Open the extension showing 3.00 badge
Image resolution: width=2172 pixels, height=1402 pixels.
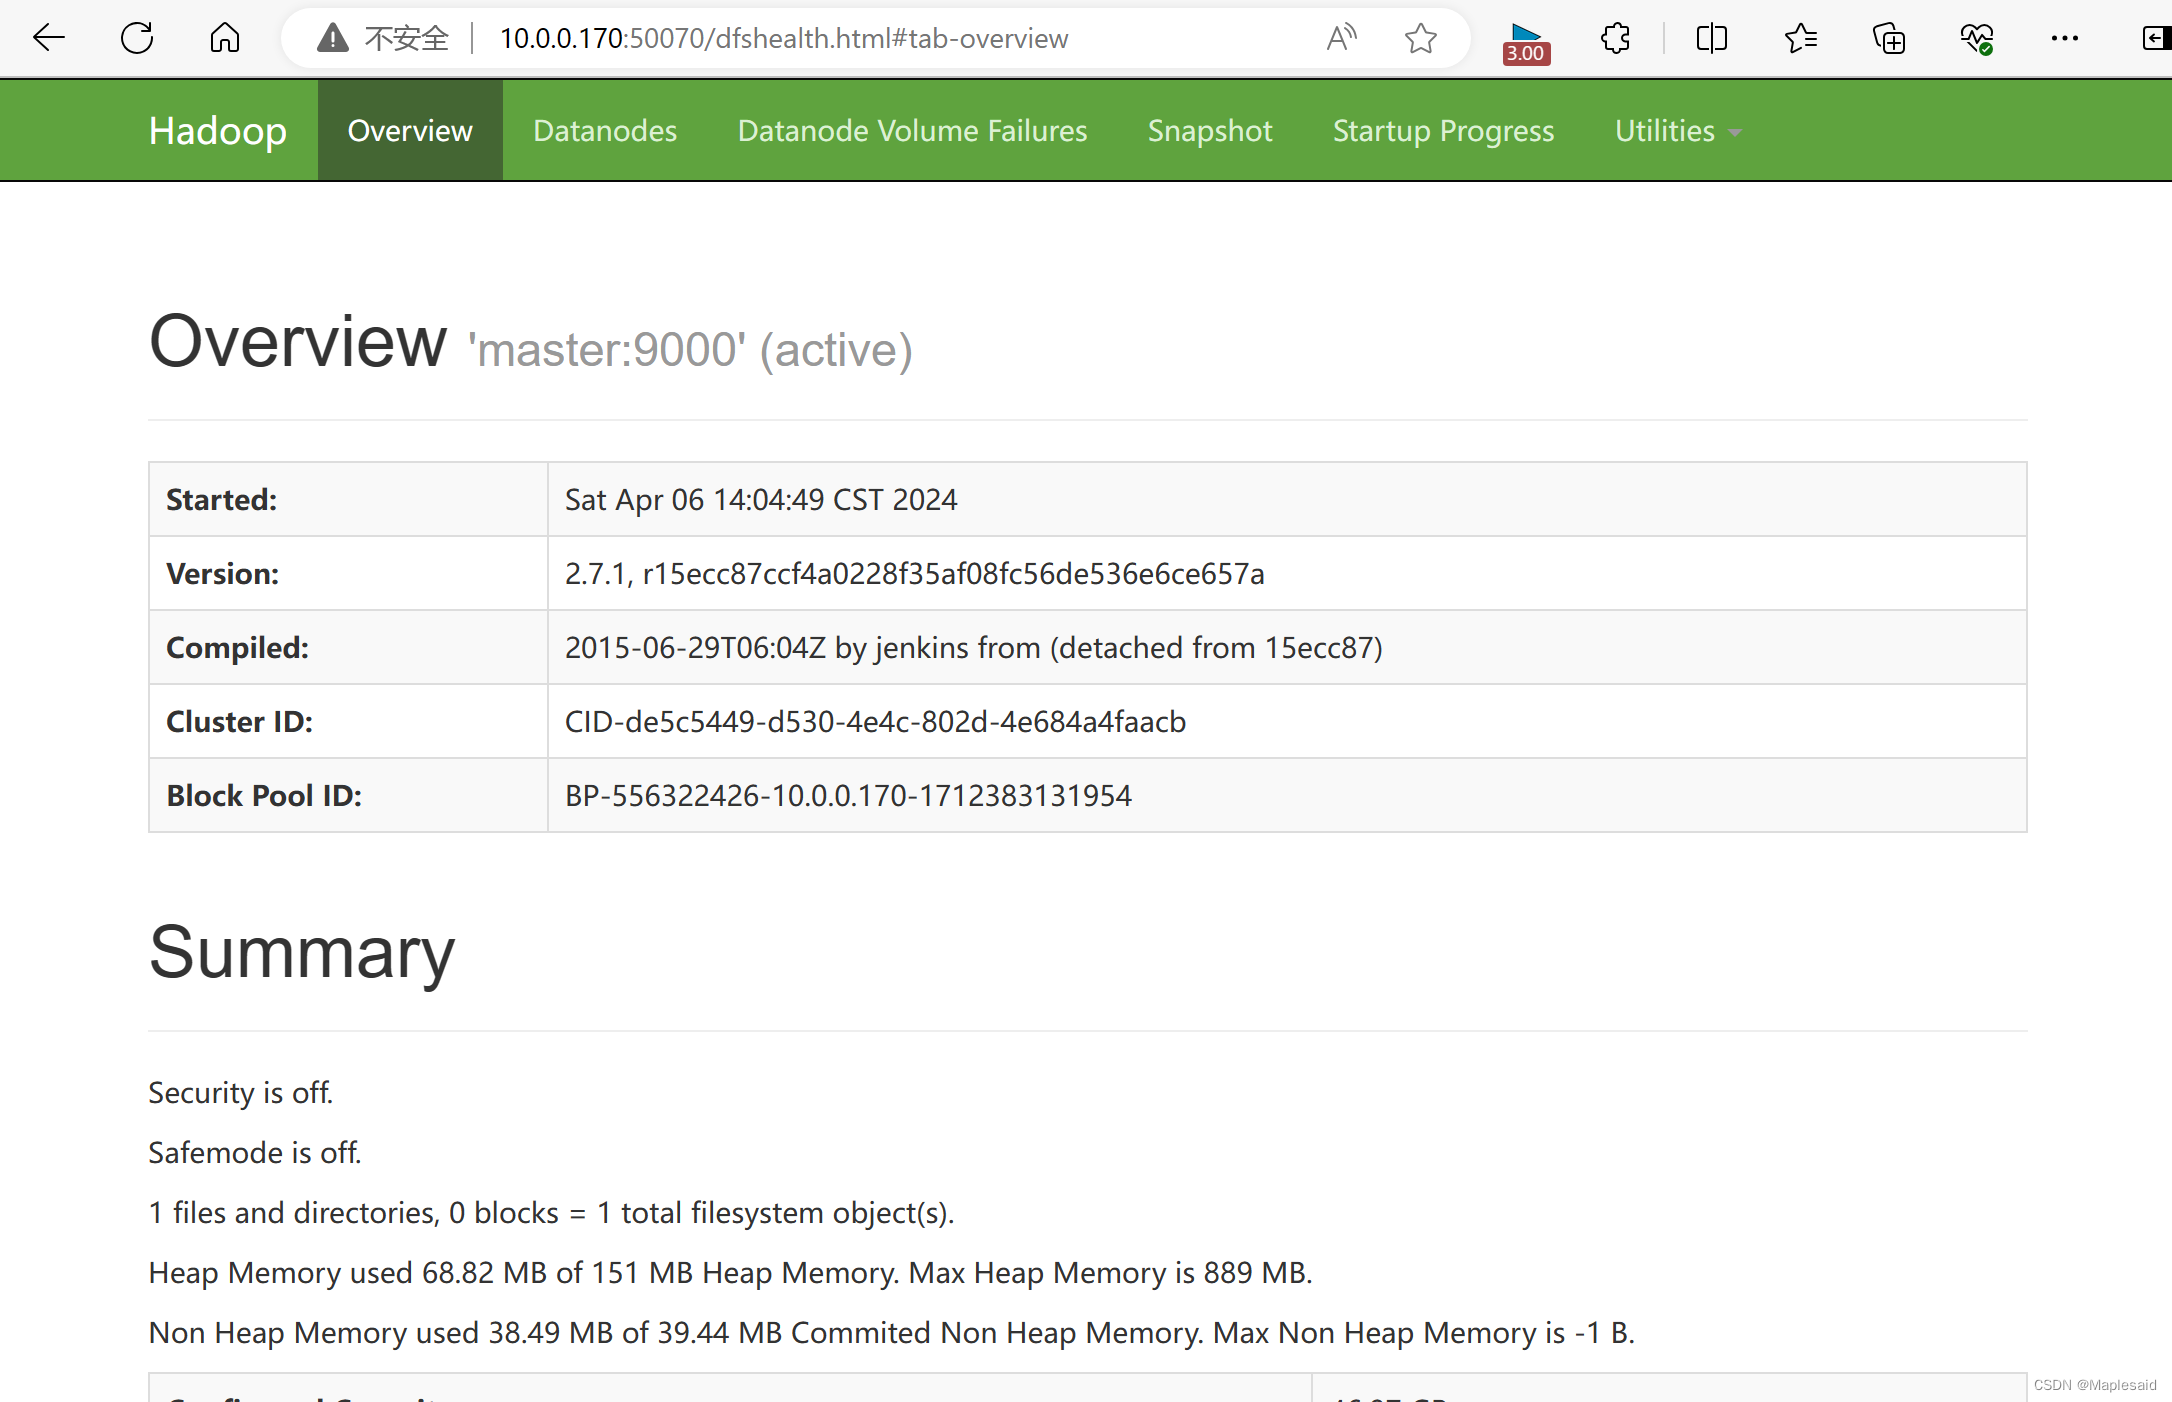click(x=1526, y=42)
